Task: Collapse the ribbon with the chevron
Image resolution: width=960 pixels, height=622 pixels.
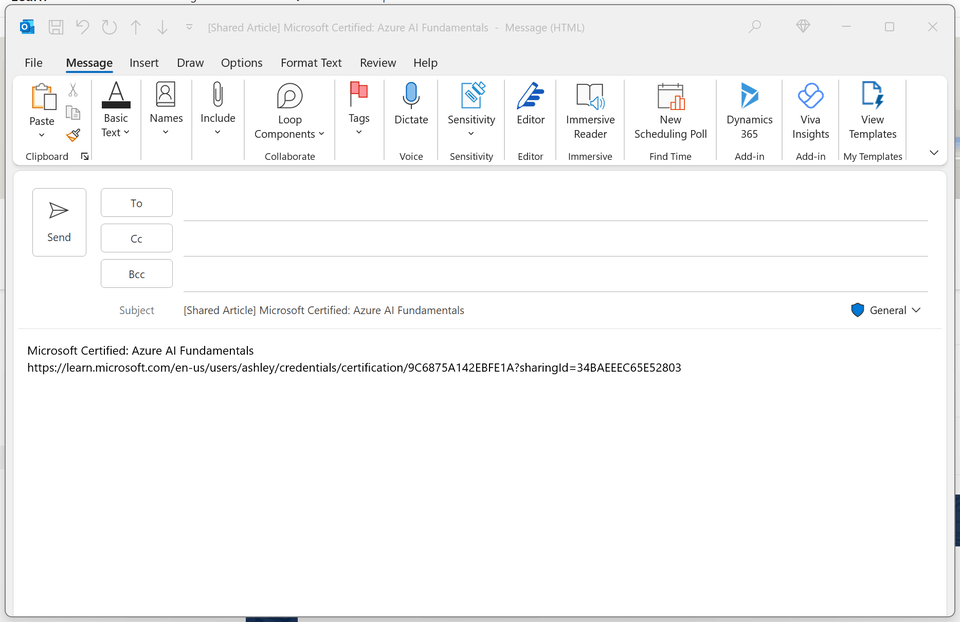Action: point(934,153)
